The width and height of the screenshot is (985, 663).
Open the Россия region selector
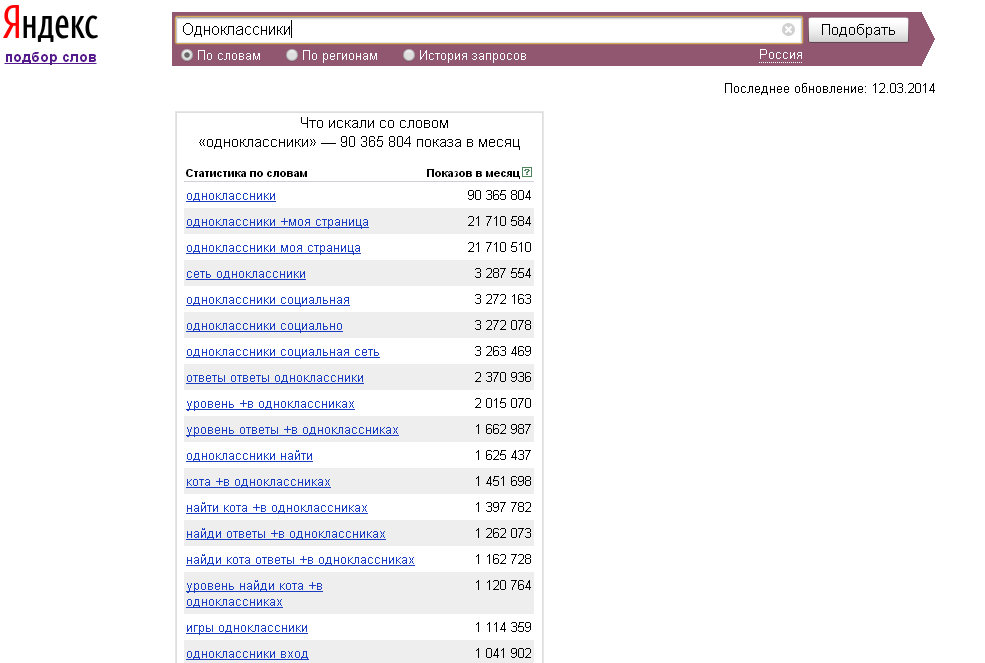click(780, 55)
